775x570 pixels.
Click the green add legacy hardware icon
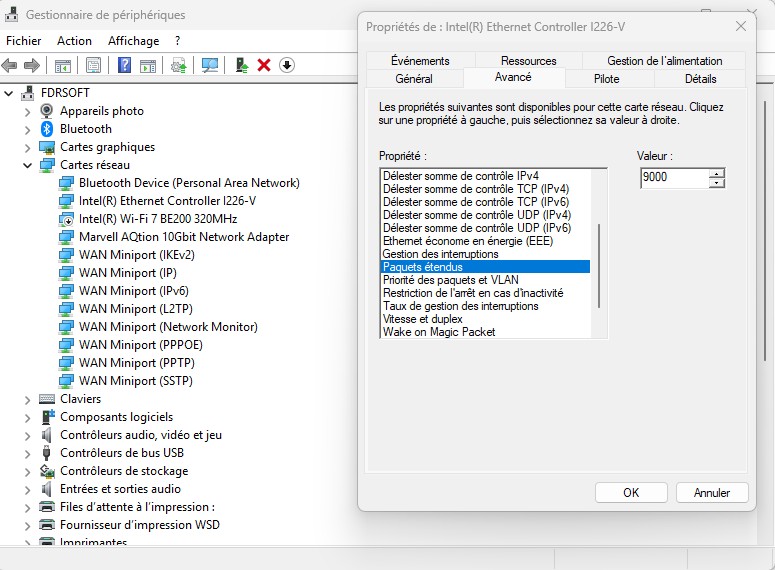click(x=241, y=65)
